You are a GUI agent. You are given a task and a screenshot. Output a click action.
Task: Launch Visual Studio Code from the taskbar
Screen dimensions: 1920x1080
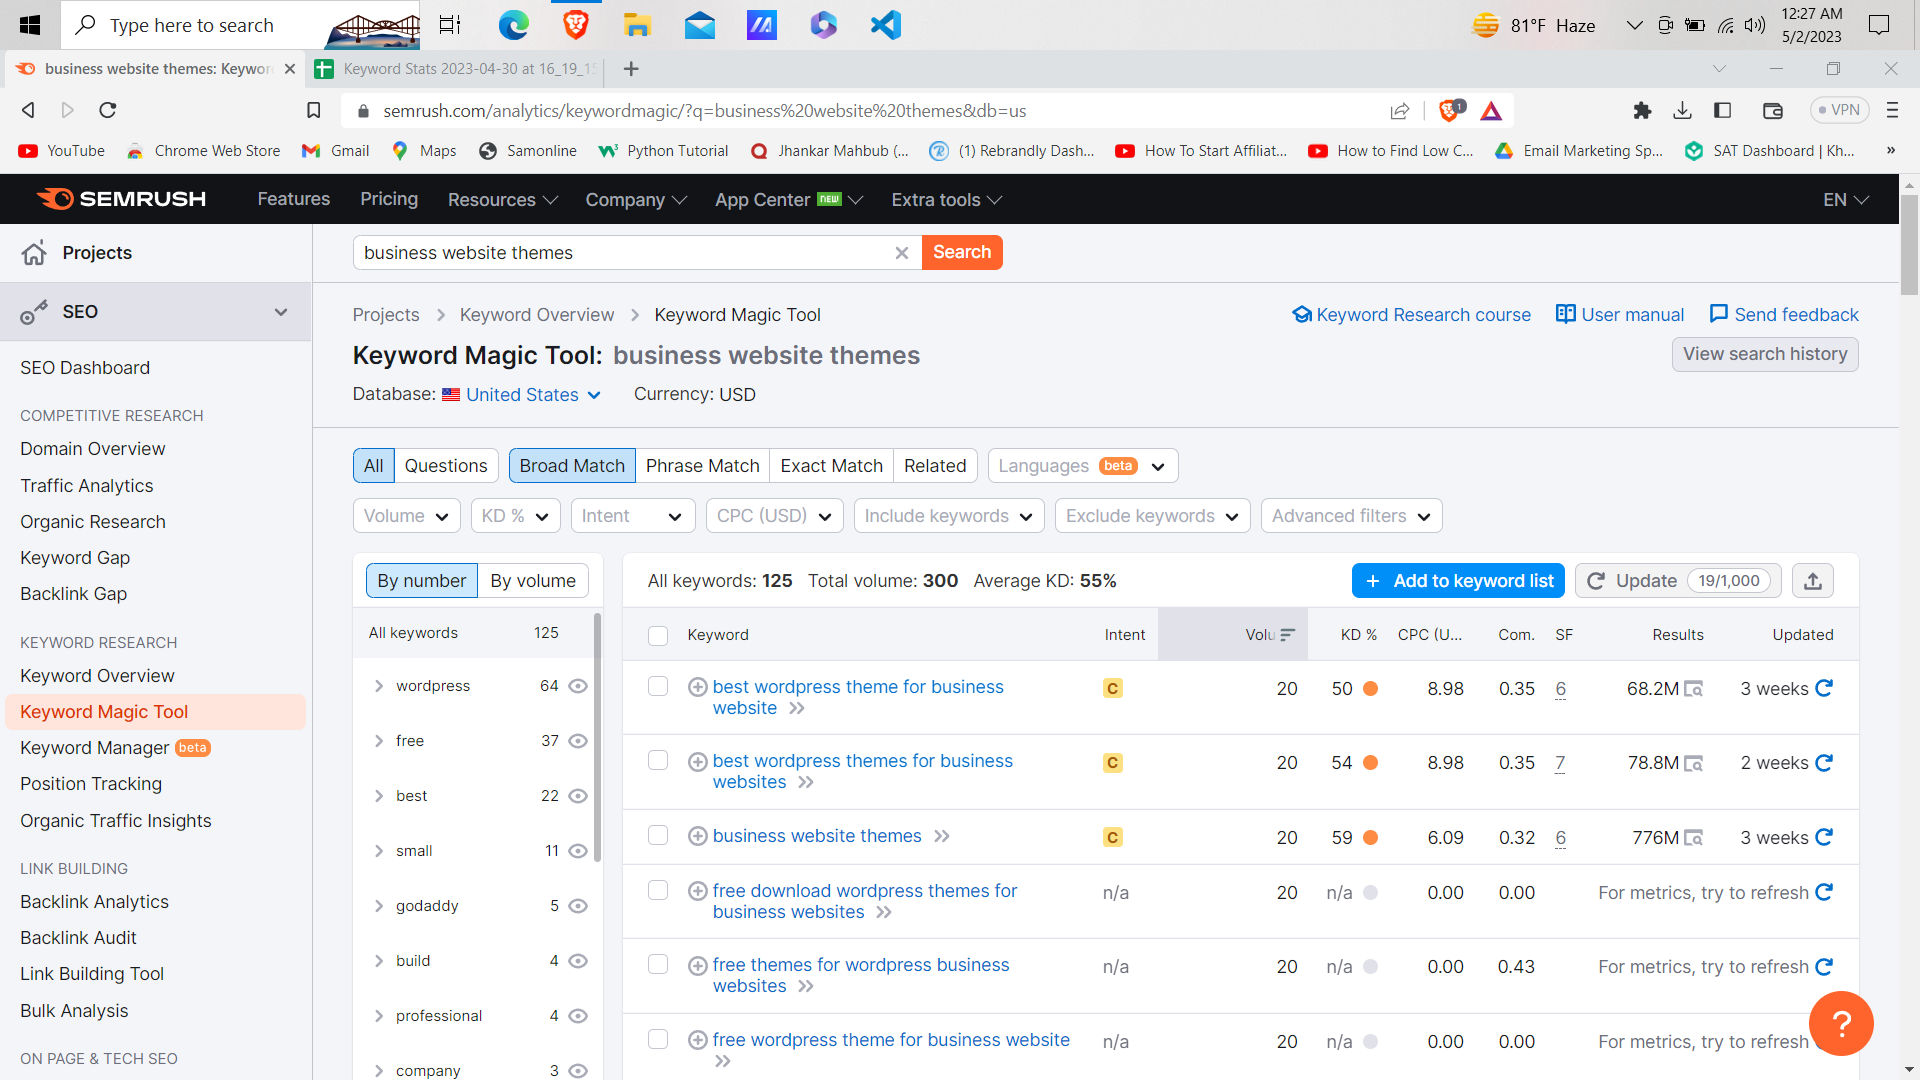(x=885, y=25)
